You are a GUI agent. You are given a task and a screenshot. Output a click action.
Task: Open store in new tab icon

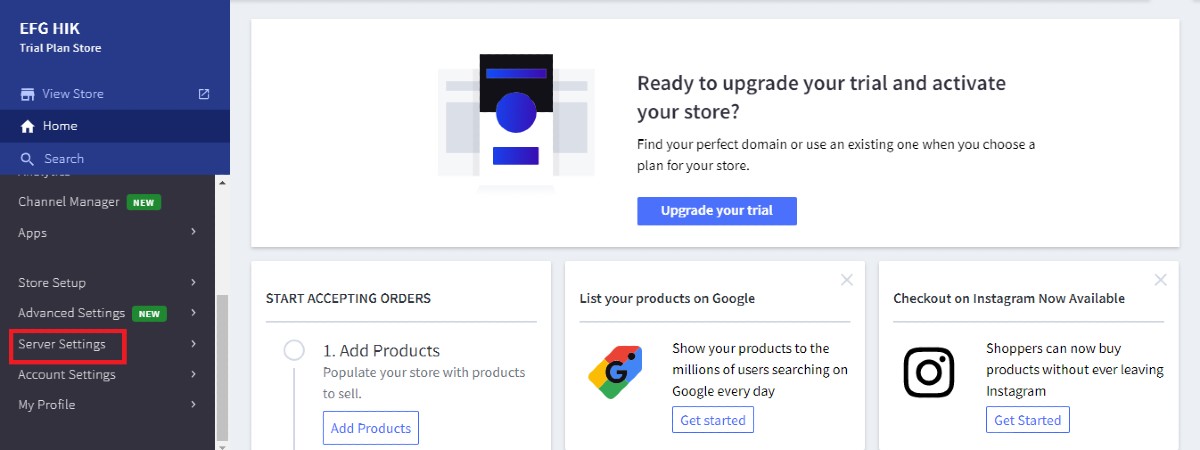tap(204, 94)
